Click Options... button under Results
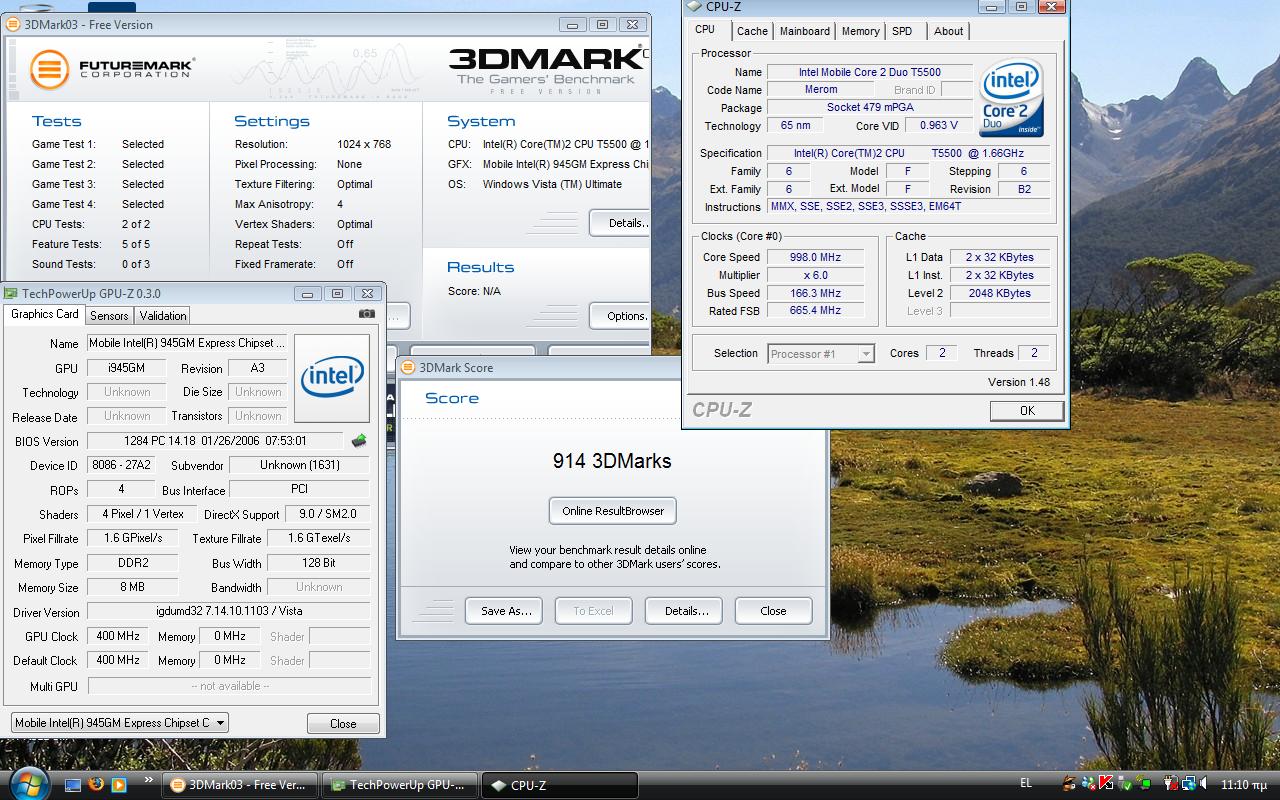This screenshot has width=1280, height=800. (620, 316)
